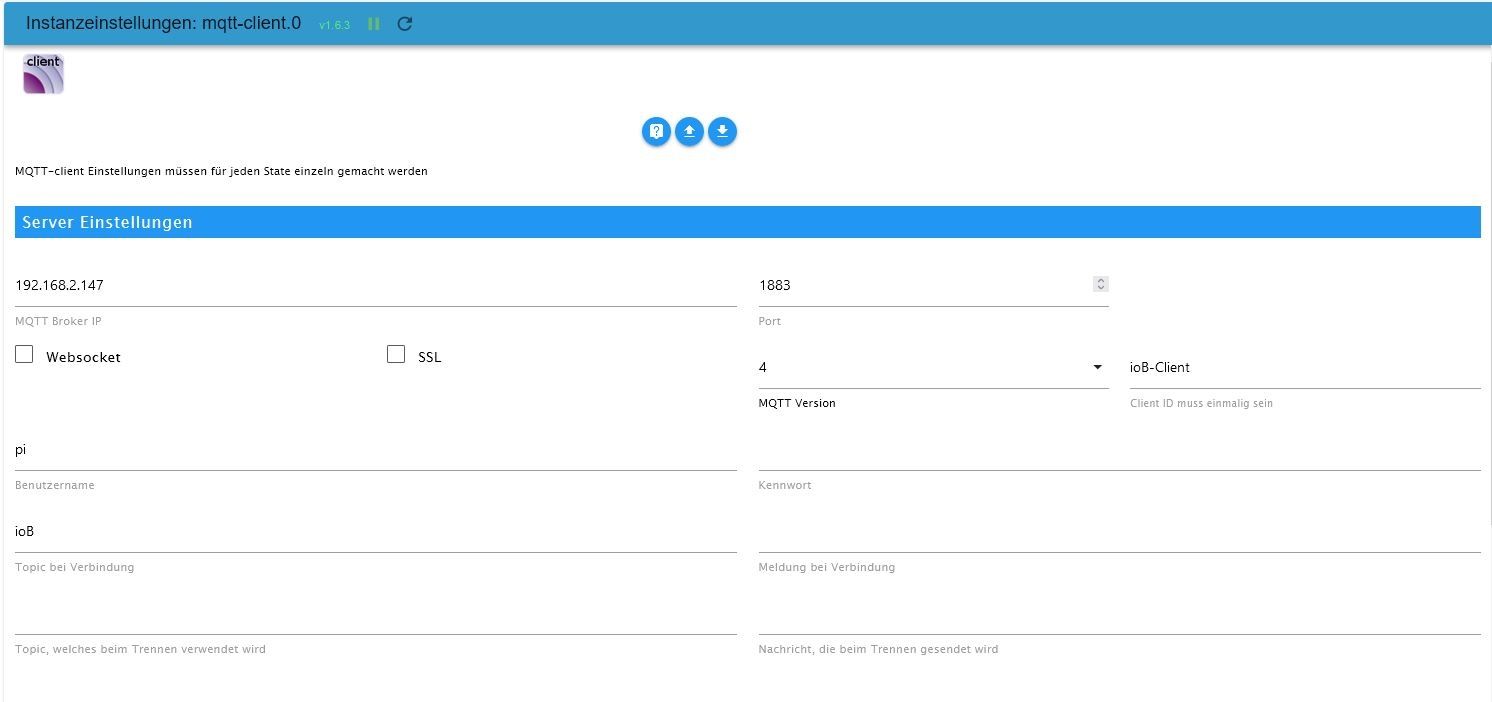Click the Instanzeinstellungen: mqtt-client.0 title

coord(163,23)
